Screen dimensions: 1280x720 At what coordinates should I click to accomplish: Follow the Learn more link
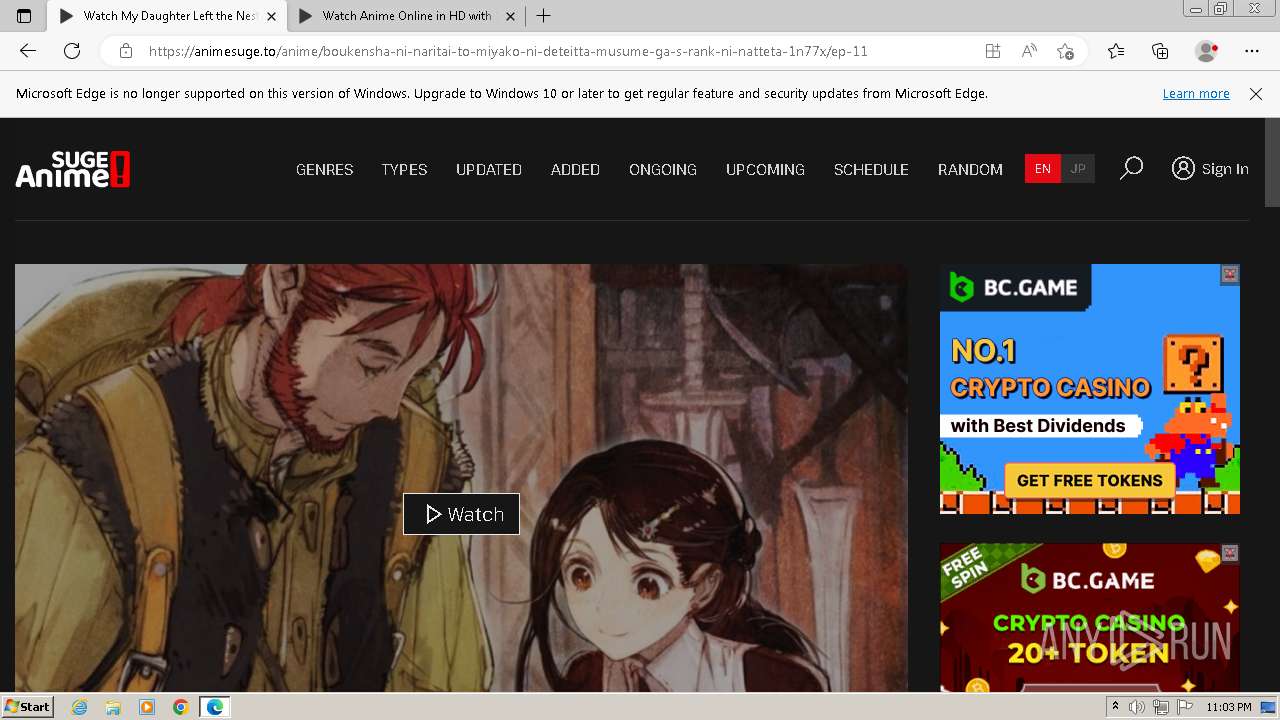point(1196,93)
